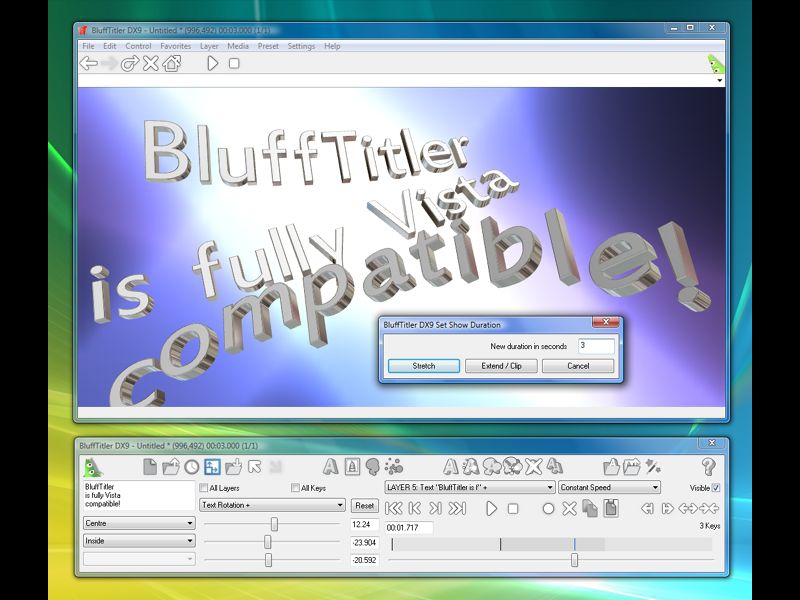This screenshot has width=800, height=600.
Task: Open the Media menu
Action: pos(238,46)
